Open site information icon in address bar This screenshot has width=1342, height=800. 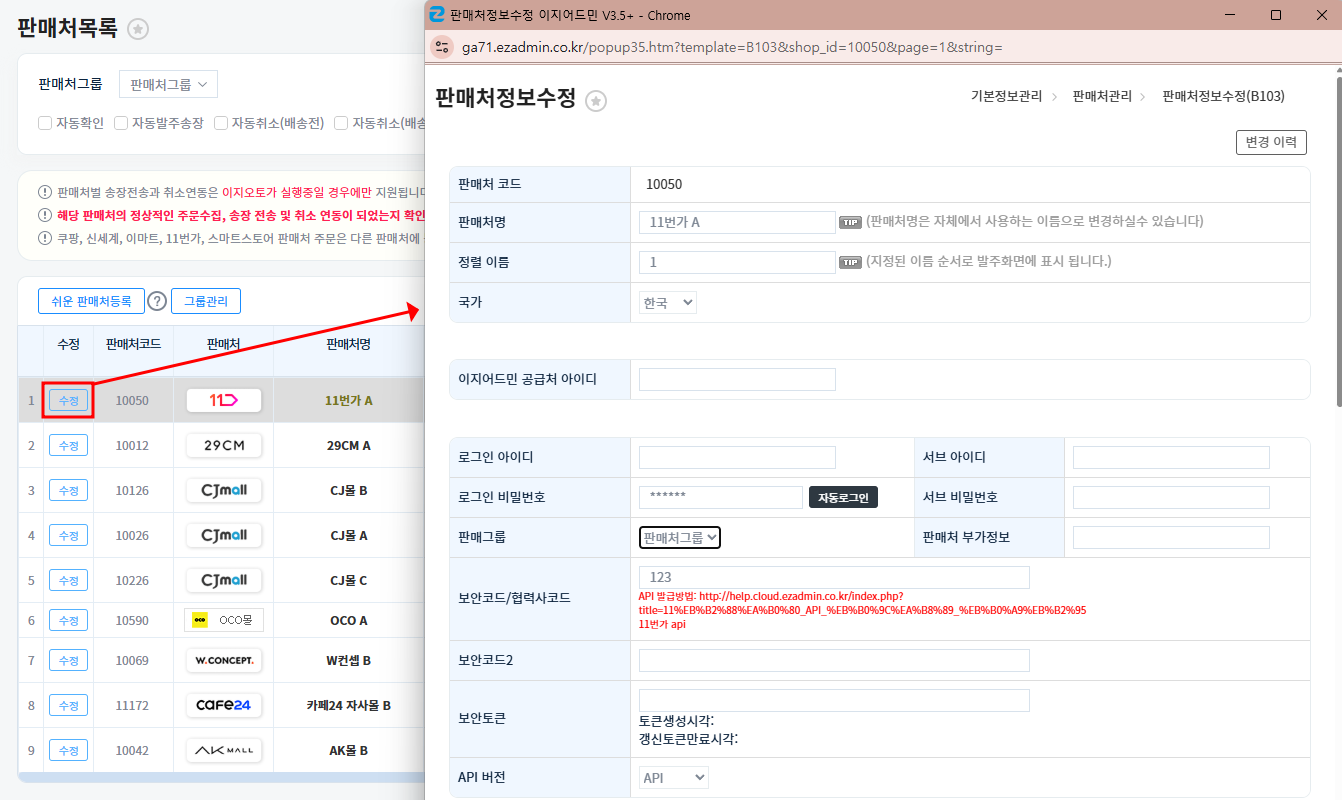(443, 47)
